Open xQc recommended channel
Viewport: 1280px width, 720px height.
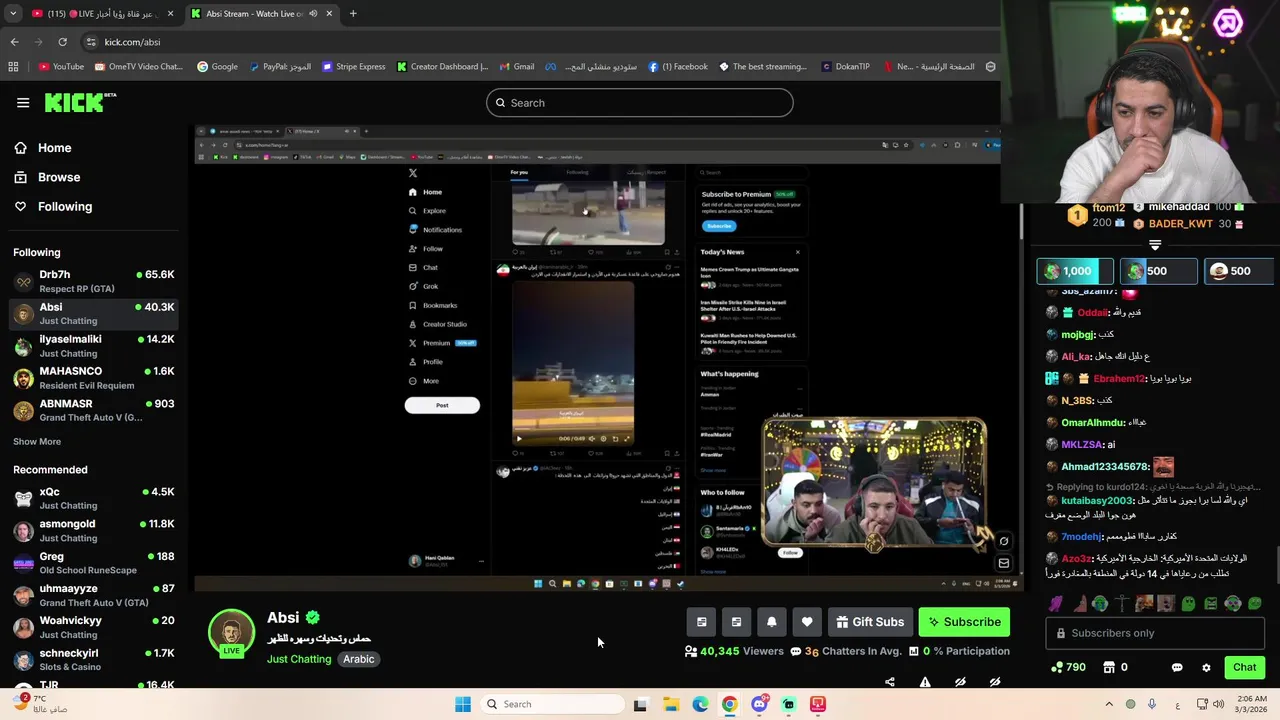pyautogui.click(x=94, y=498)
